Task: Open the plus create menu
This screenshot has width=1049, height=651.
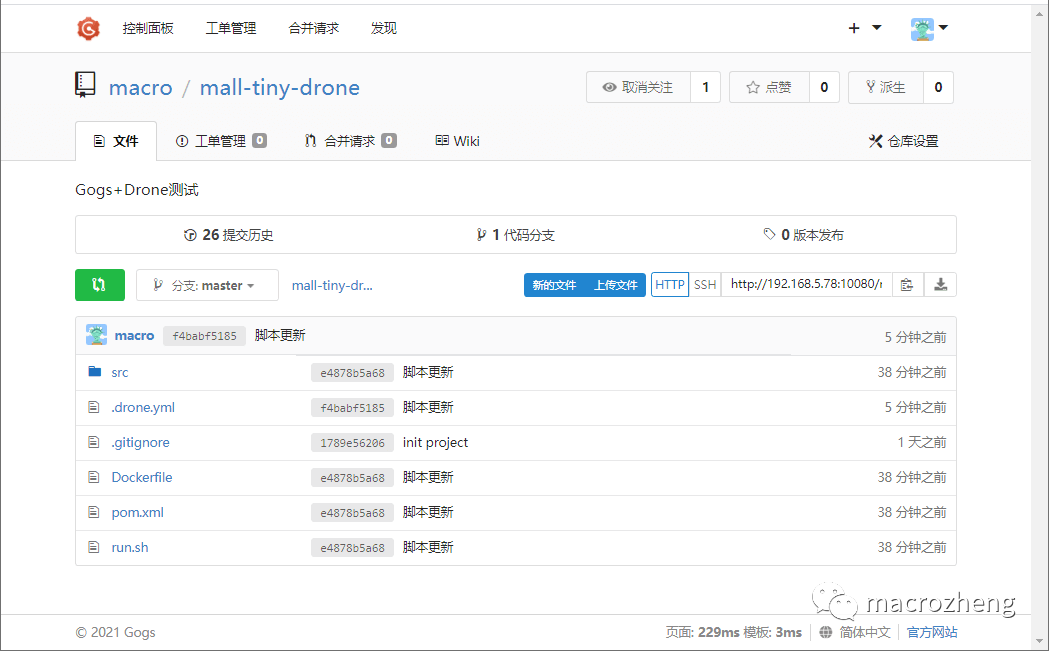Action: (x=864, y=28)
